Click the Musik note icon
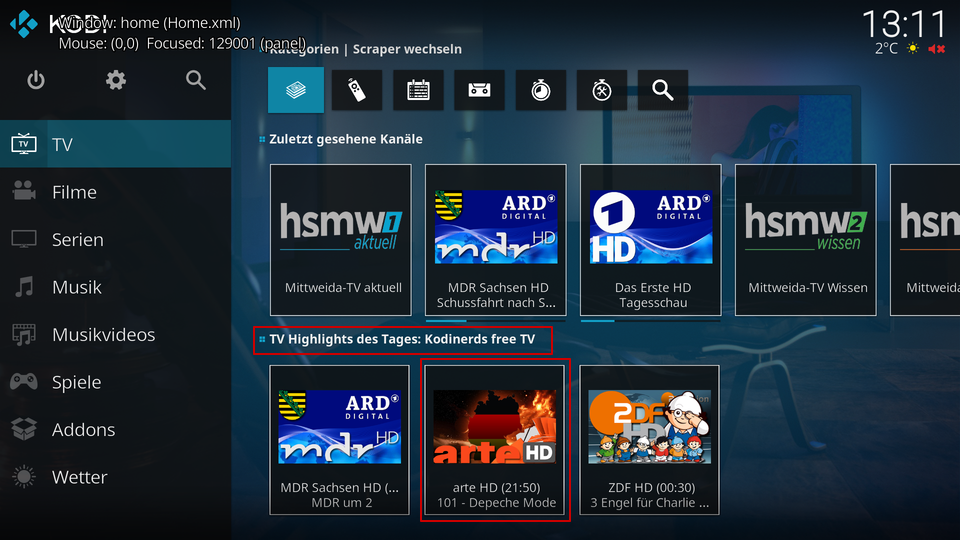The image size is (960, 540). 24,287
